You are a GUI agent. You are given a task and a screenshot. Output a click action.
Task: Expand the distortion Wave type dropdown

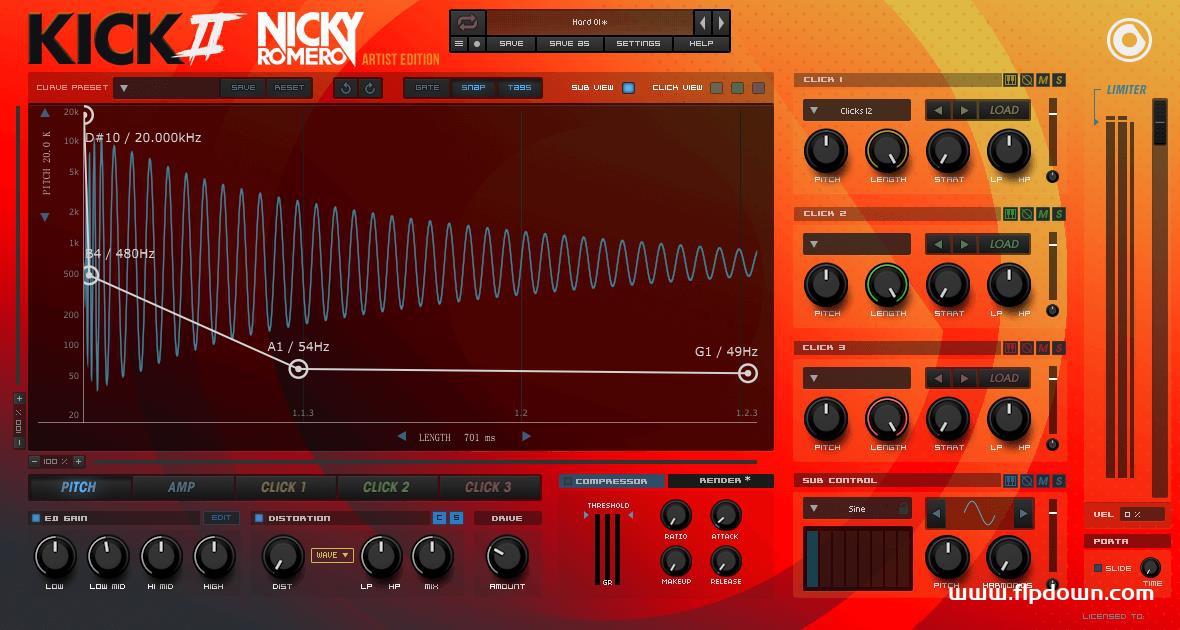click(x=332, y=555)
